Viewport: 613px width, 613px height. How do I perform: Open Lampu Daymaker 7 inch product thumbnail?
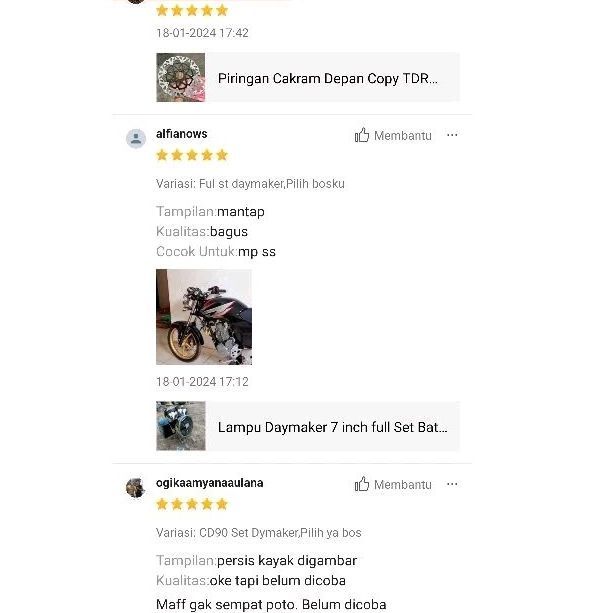pyautogui.click(x=181, y=426)
